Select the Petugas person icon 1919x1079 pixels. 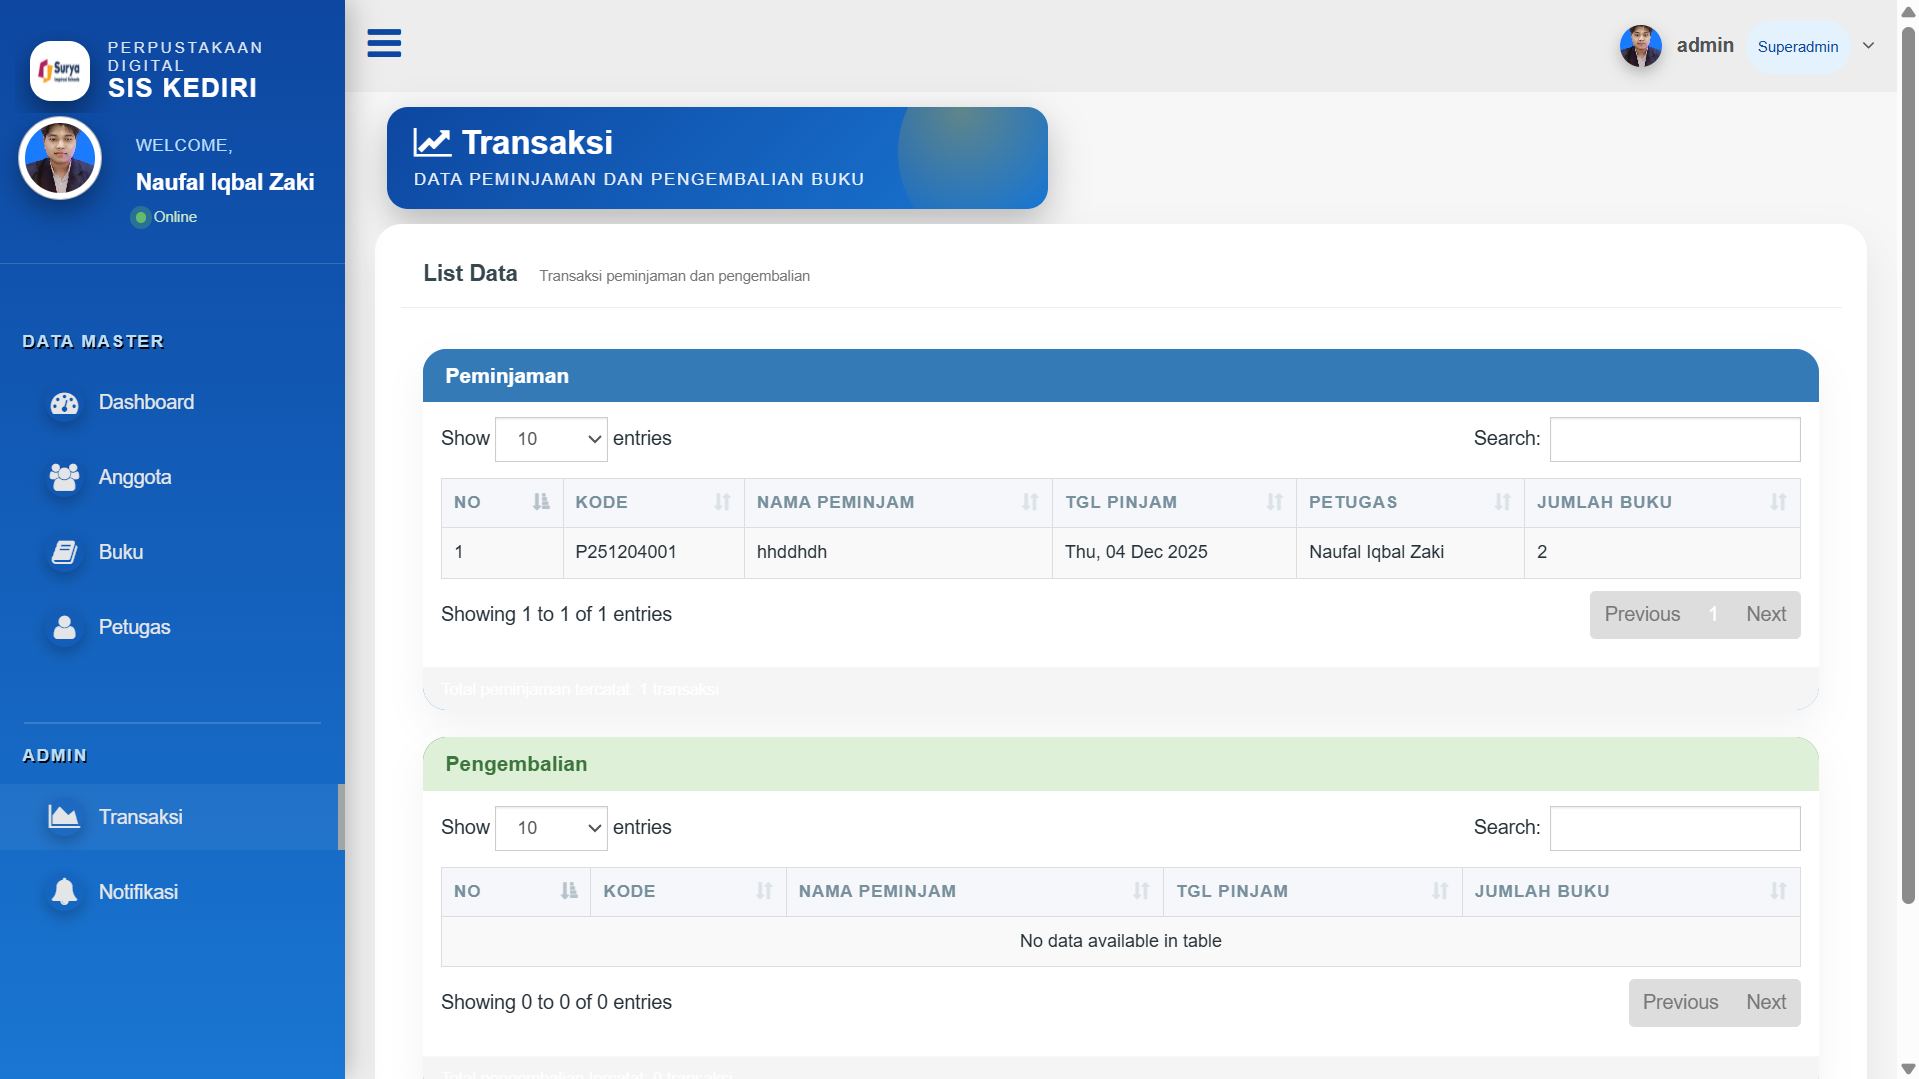(x=64, y=627)
